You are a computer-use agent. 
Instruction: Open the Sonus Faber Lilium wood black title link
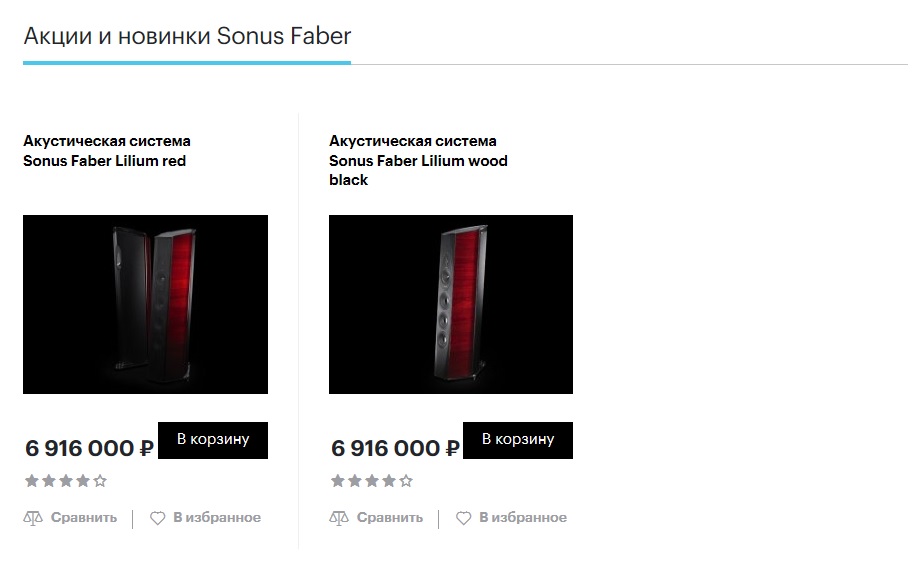[x=418, y=160]
